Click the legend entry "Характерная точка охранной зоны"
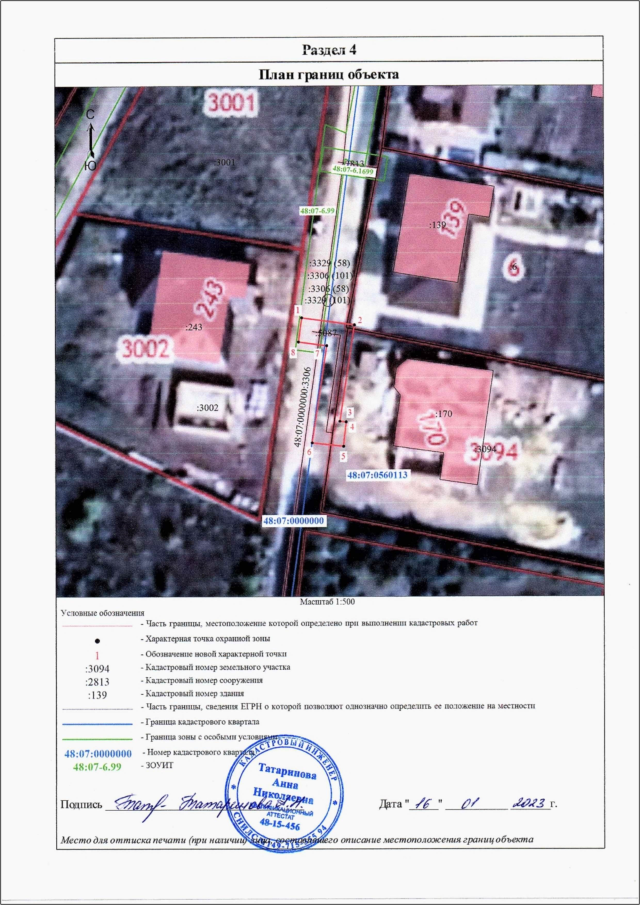This screenshot has width=640, height=905. (x=206, y=639)
